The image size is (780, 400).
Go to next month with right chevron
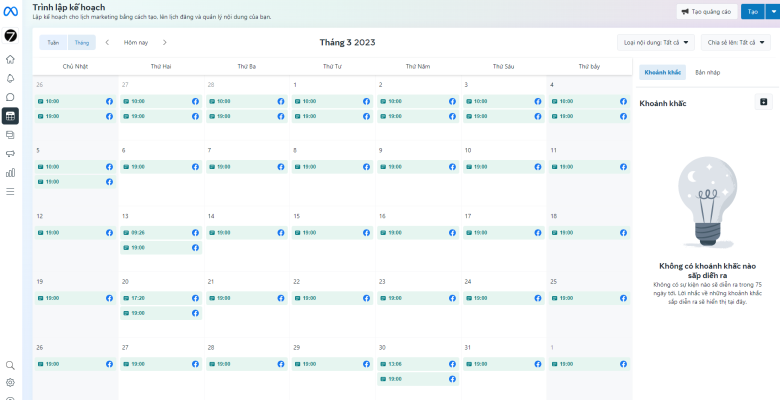pos(165,43)
